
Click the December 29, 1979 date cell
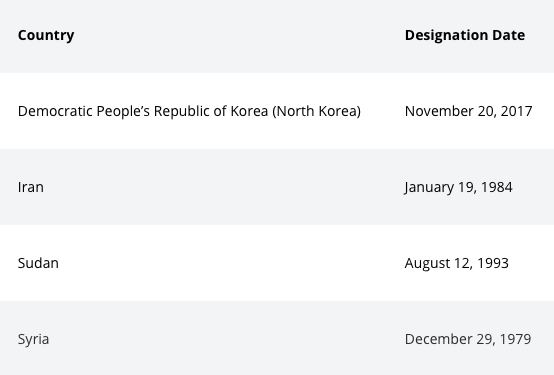pyautogui.click(x=468, y=339)
